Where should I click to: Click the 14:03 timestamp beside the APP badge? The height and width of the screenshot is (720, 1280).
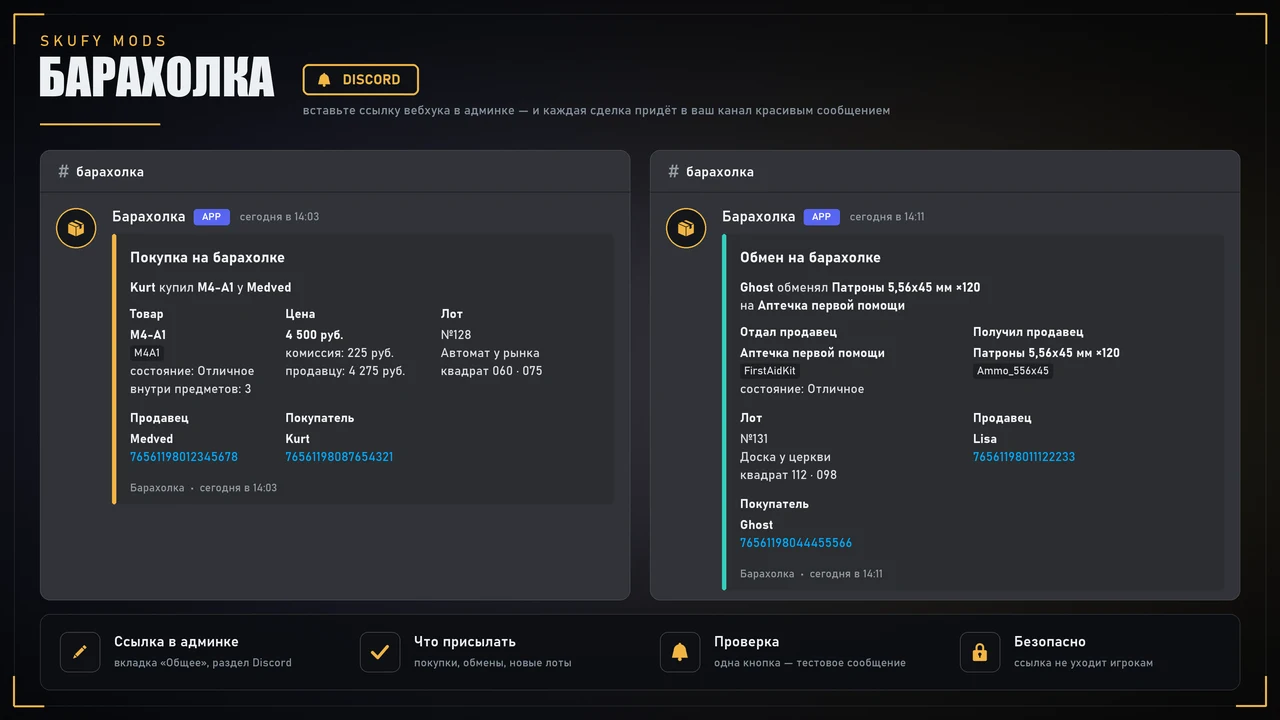(x=279, y=217)
